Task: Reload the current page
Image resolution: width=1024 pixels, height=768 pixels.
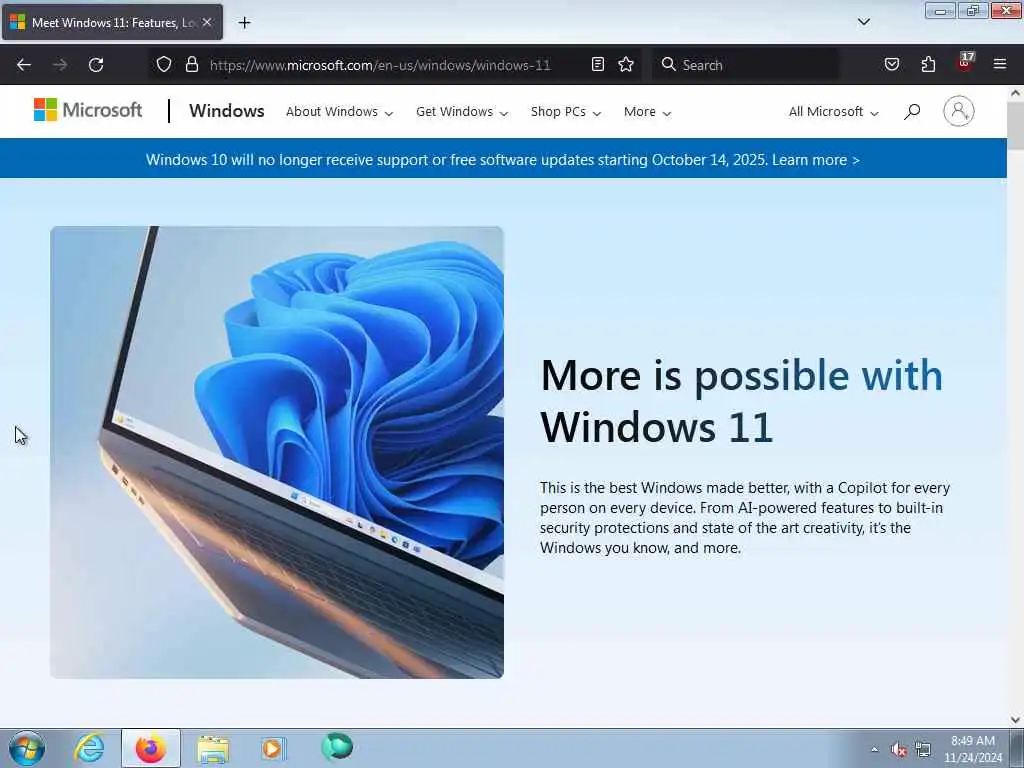Action: tap(96, 65)
